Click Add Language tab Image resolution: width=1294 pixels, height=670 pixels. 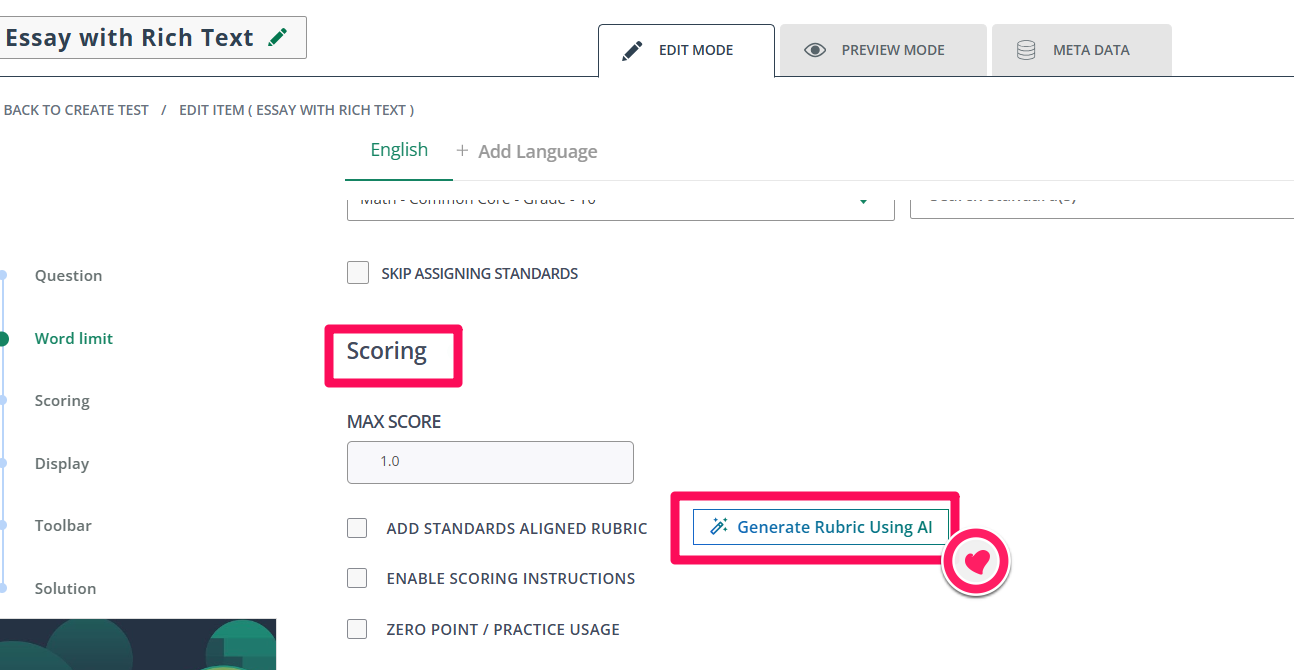(527, 151)
